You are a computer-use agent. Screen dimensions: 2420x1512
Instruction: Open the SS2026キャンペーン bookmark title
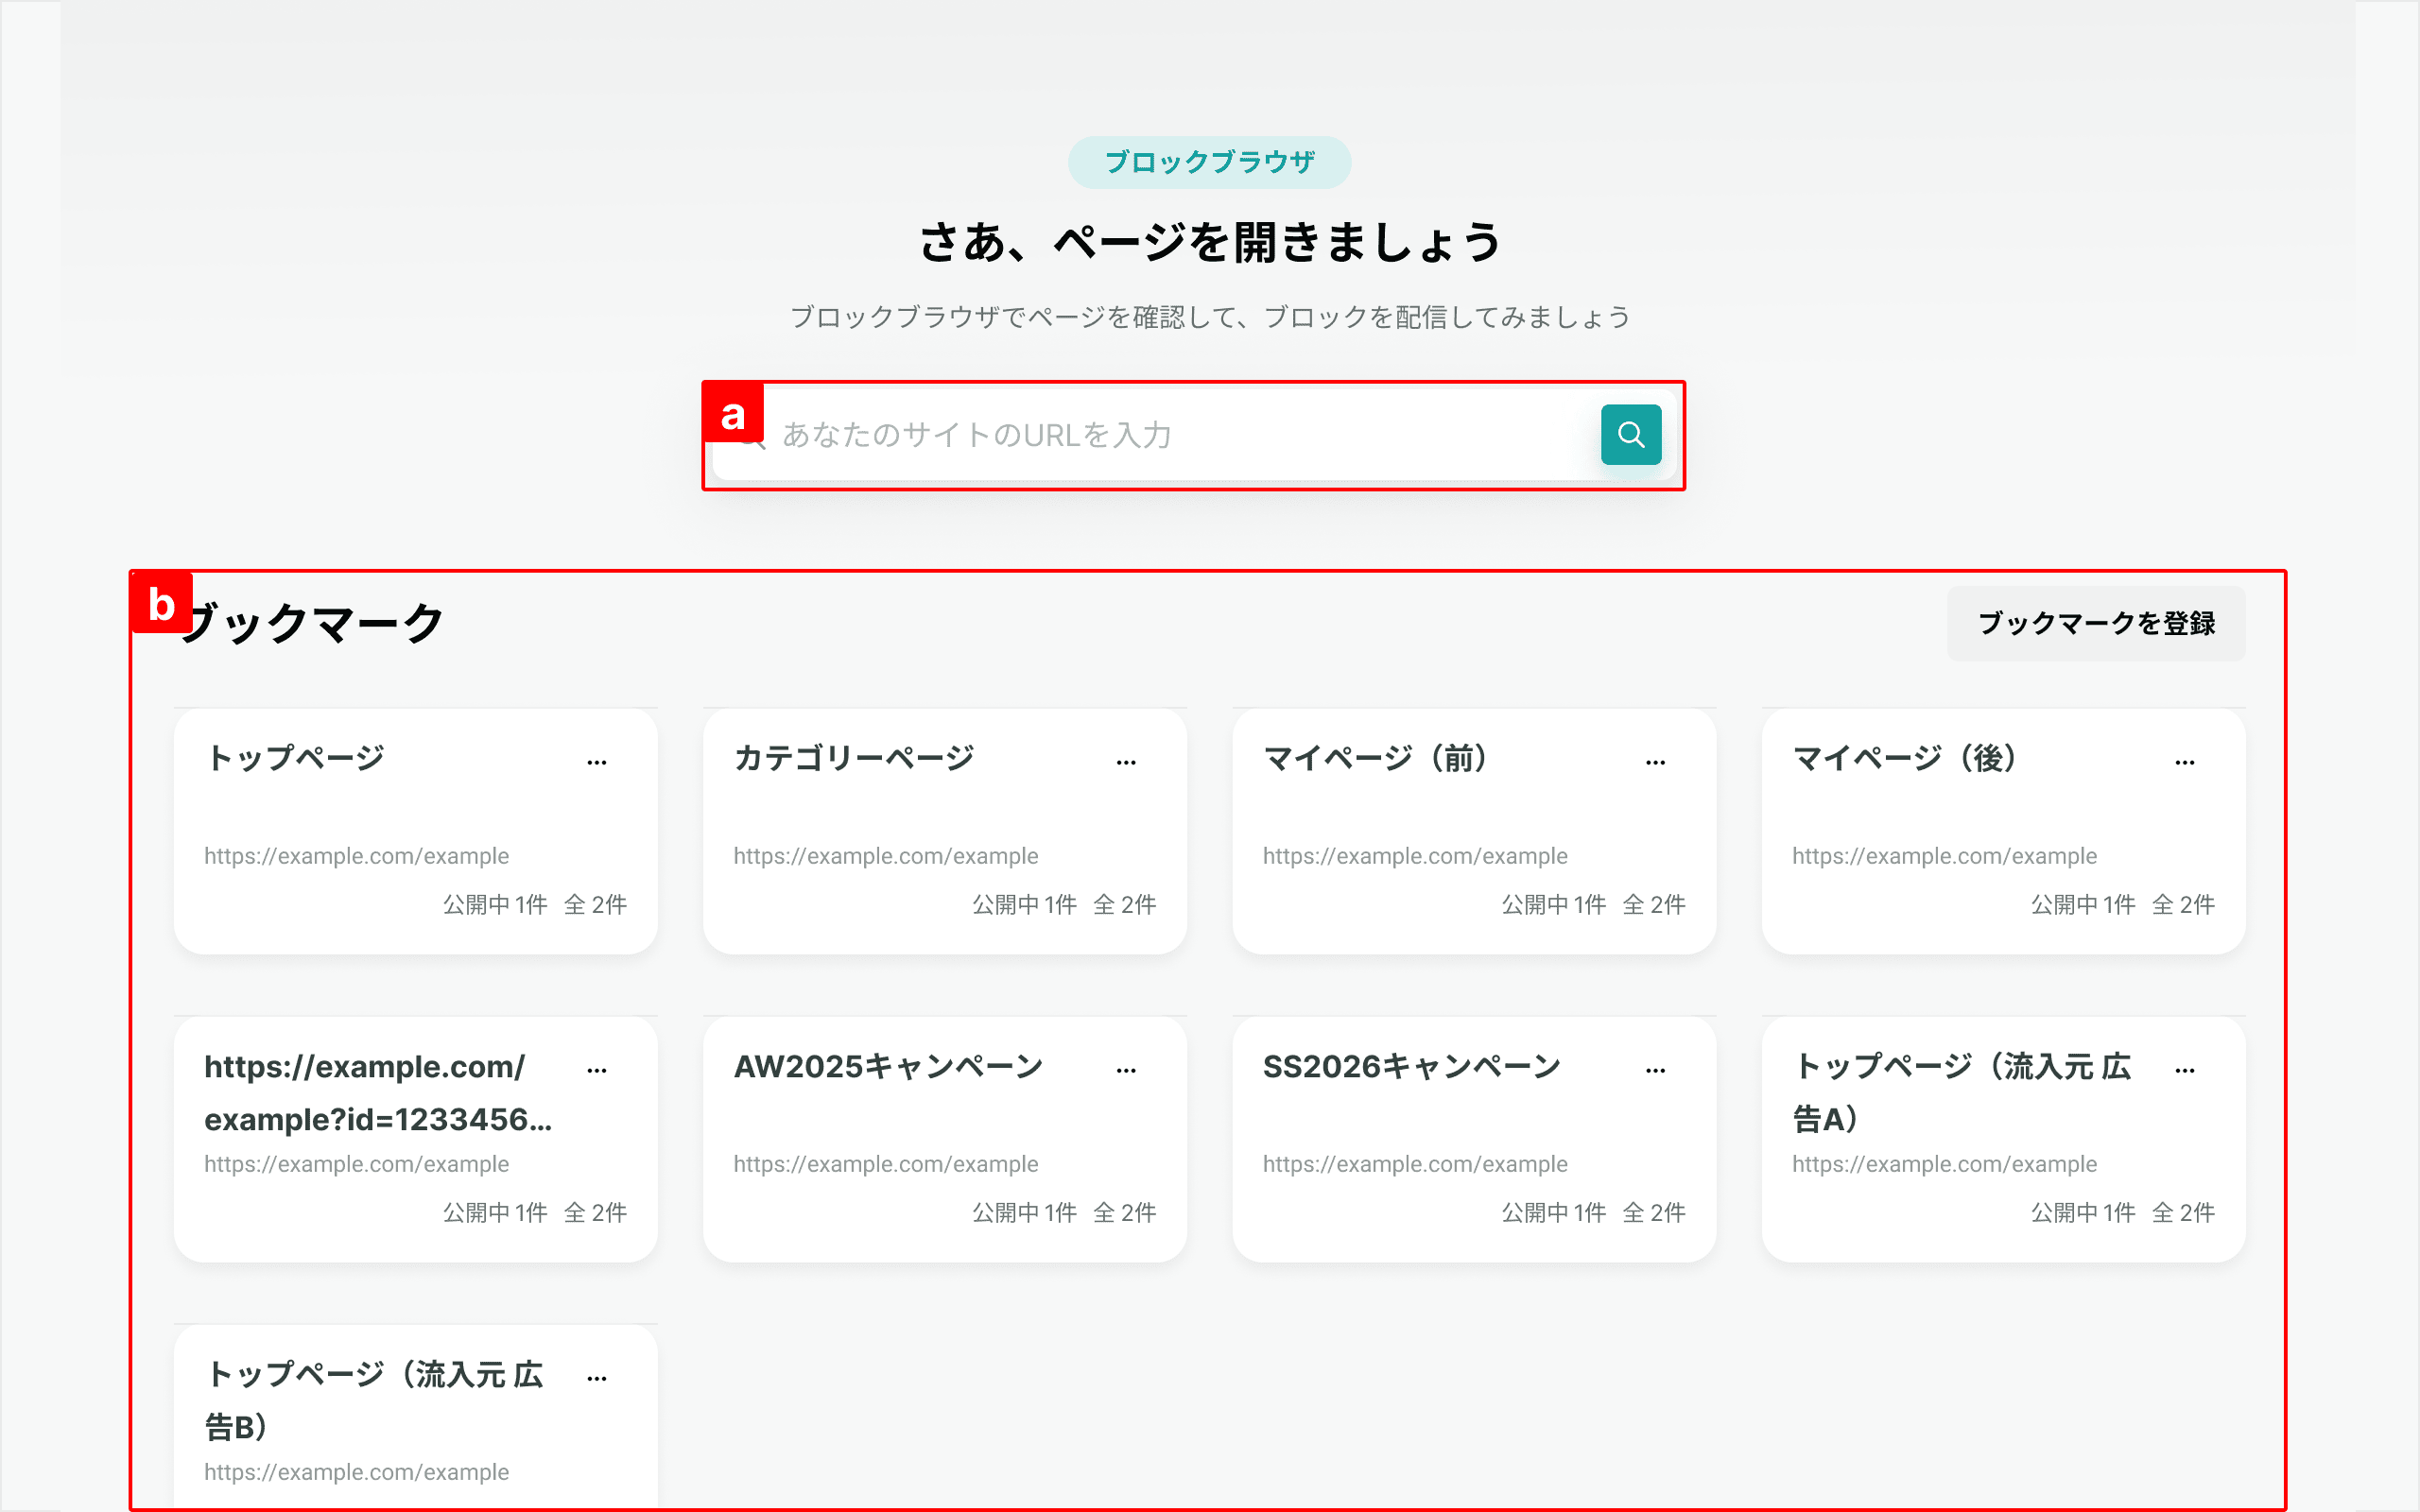[1411, 1066]
